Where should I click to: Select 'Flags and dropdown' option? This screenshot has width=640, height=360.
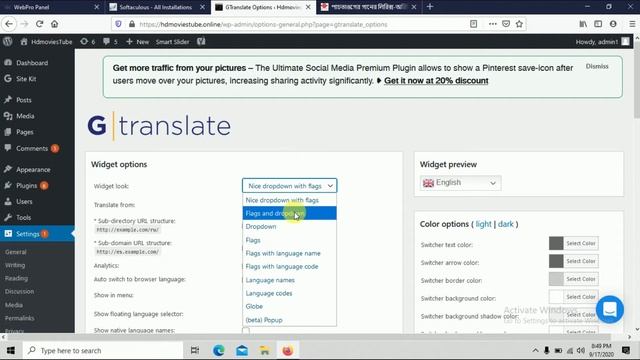tap(289, 213)
